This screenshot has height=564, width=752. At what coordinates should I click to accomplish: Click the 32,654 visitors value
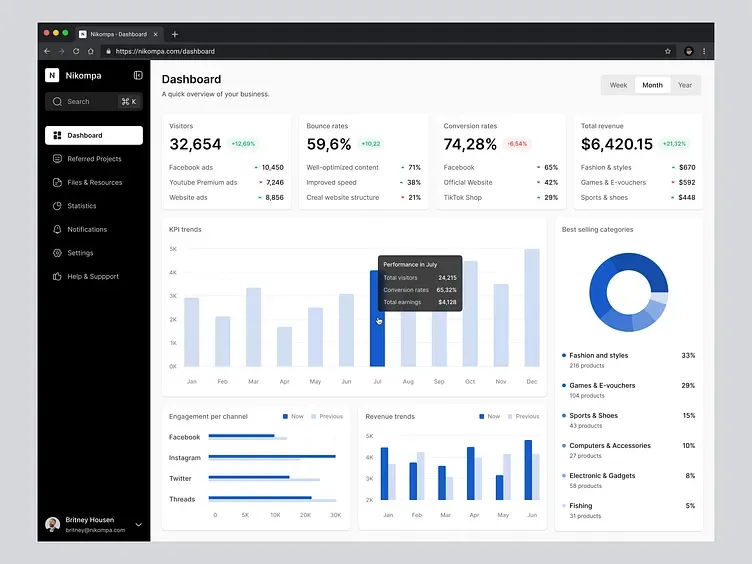tap(195, 144)
